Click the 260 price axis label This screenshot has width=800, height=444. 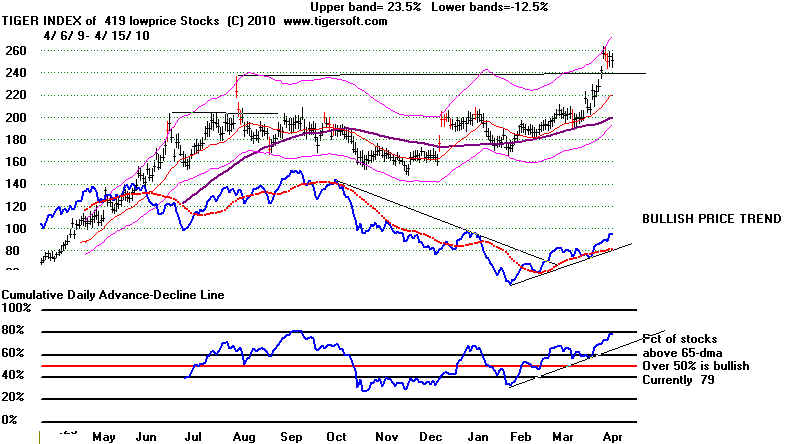point(15,51)
